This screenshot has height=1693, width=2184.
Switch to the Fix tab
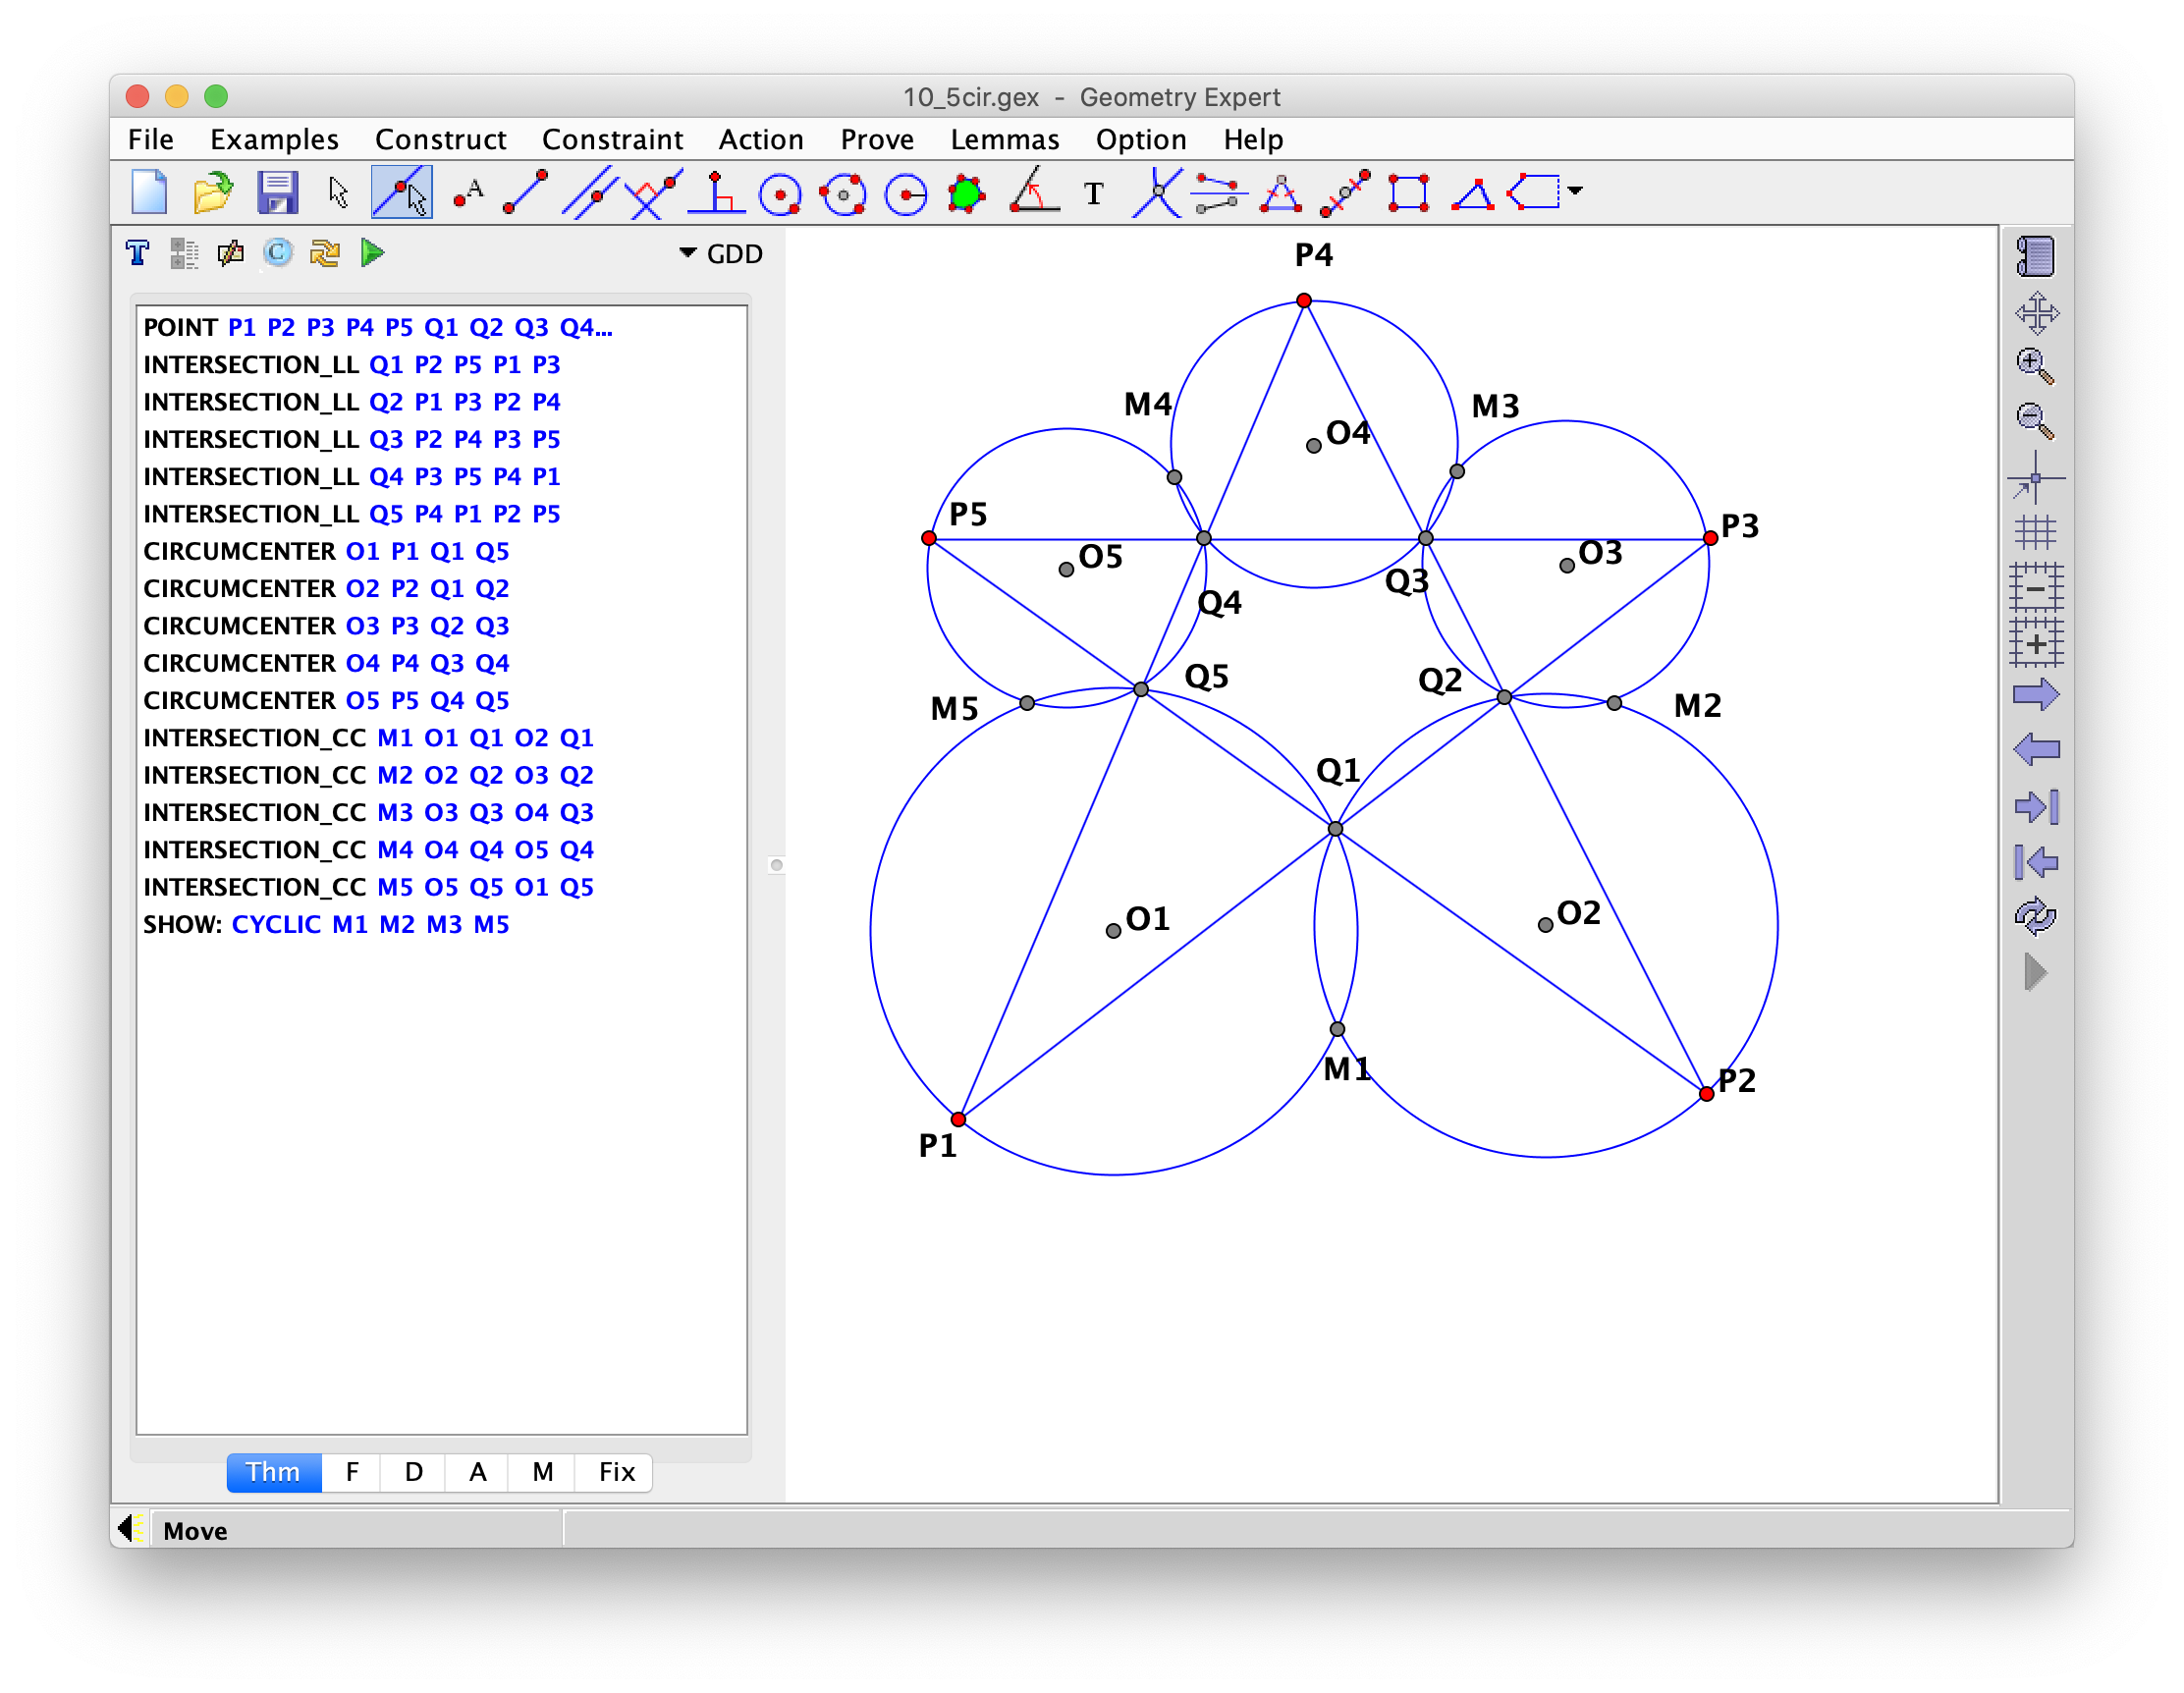(616, 1471)
